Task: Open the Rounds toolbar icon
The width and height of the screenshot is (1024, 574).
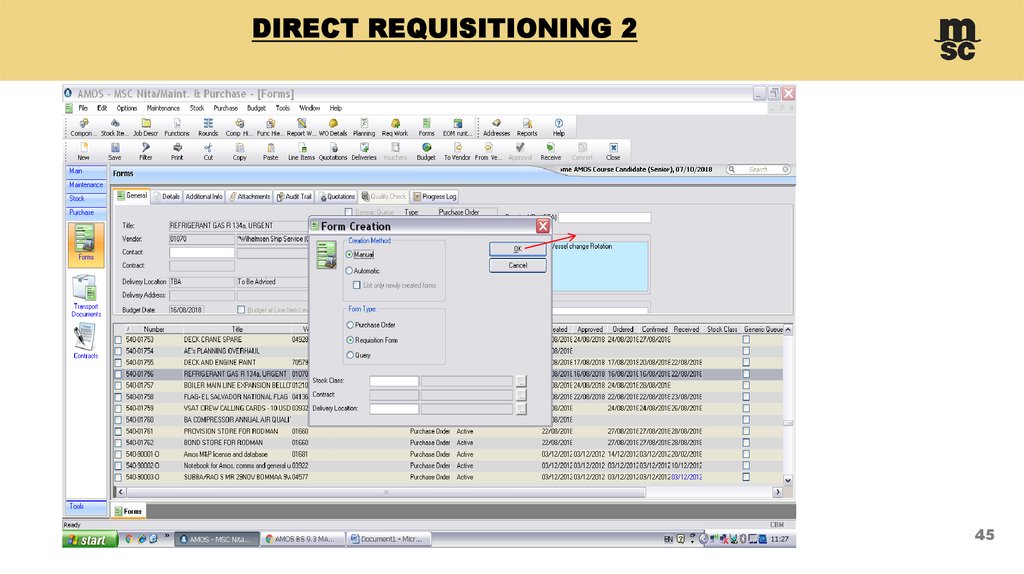Action: pyautogui.click(x=208, y=127)
